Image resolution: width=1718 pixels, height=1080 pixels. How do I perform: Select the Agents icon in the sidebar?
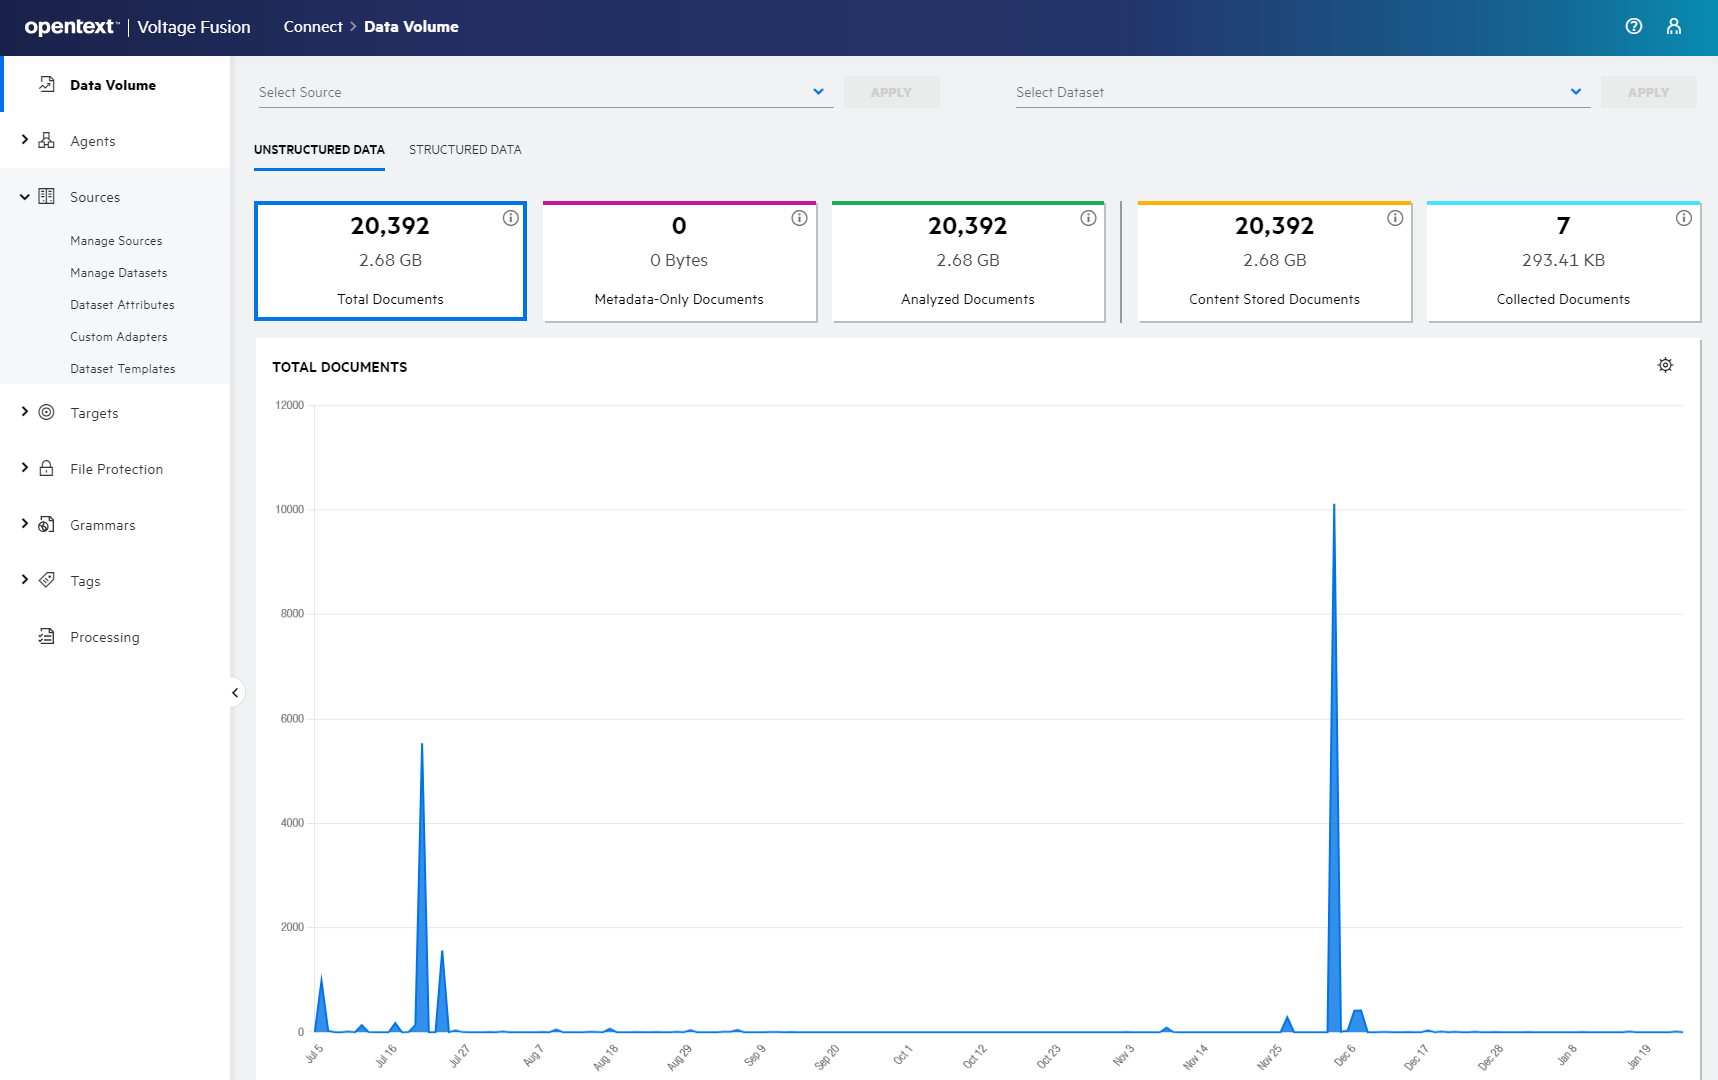(x=46, y=140)
